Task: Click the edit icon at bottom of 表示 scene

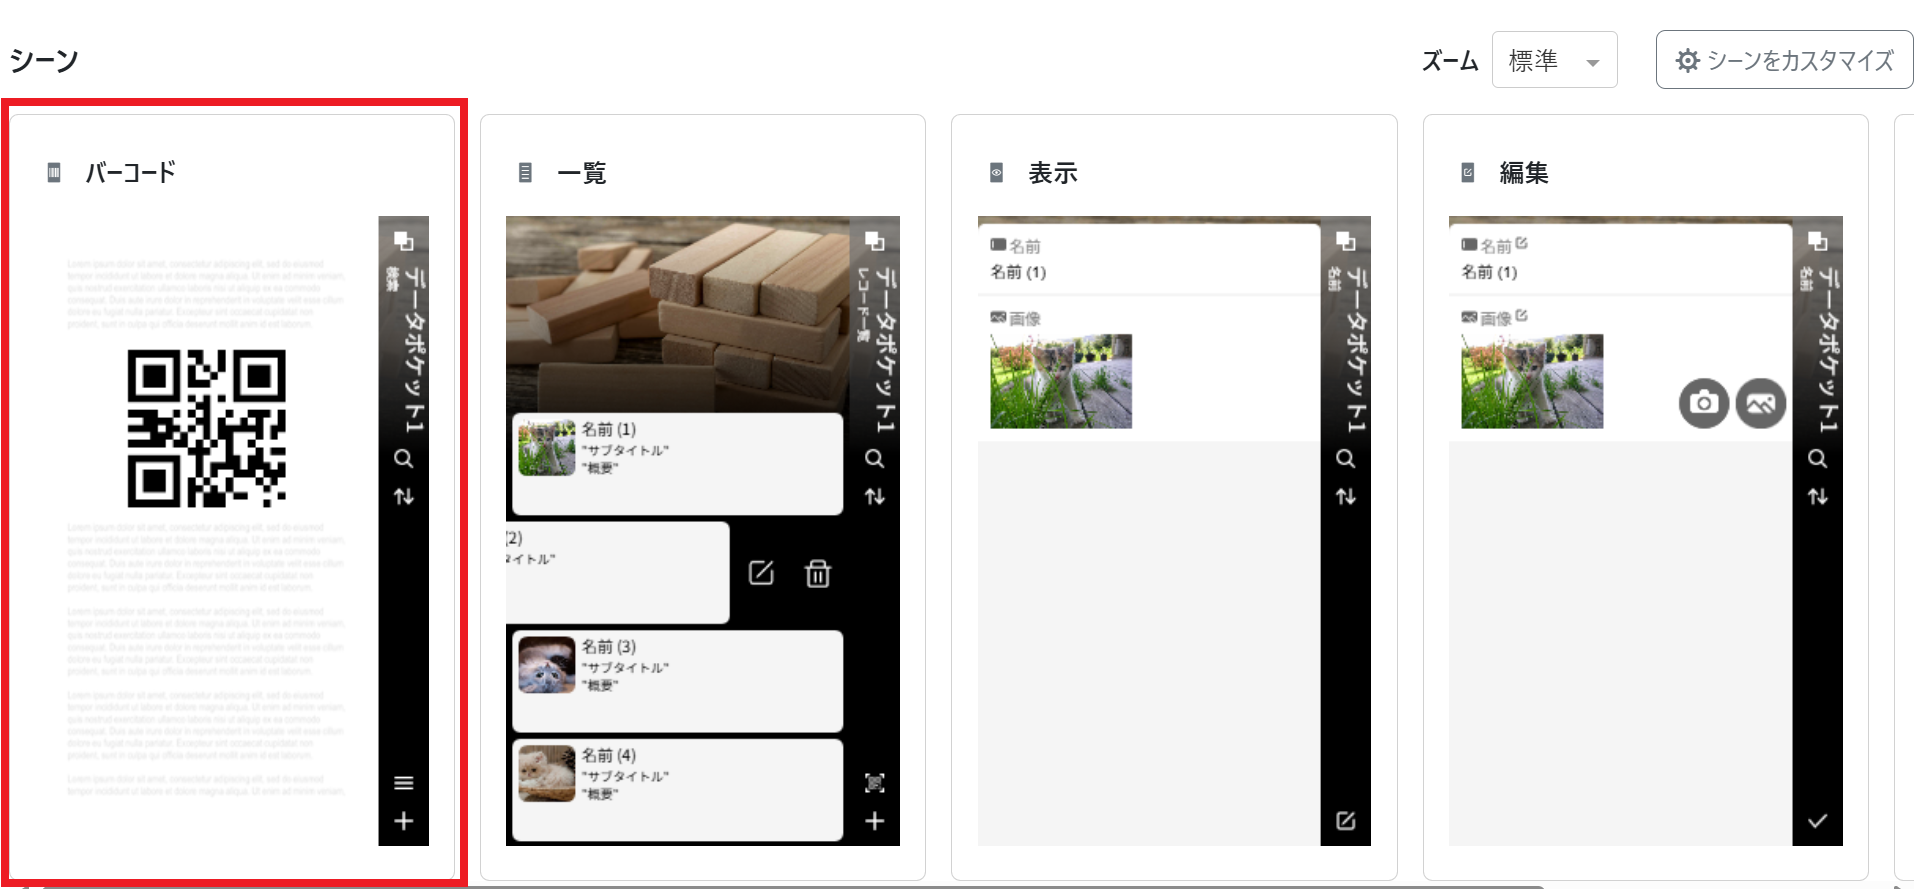Action: pos(1346,821)
